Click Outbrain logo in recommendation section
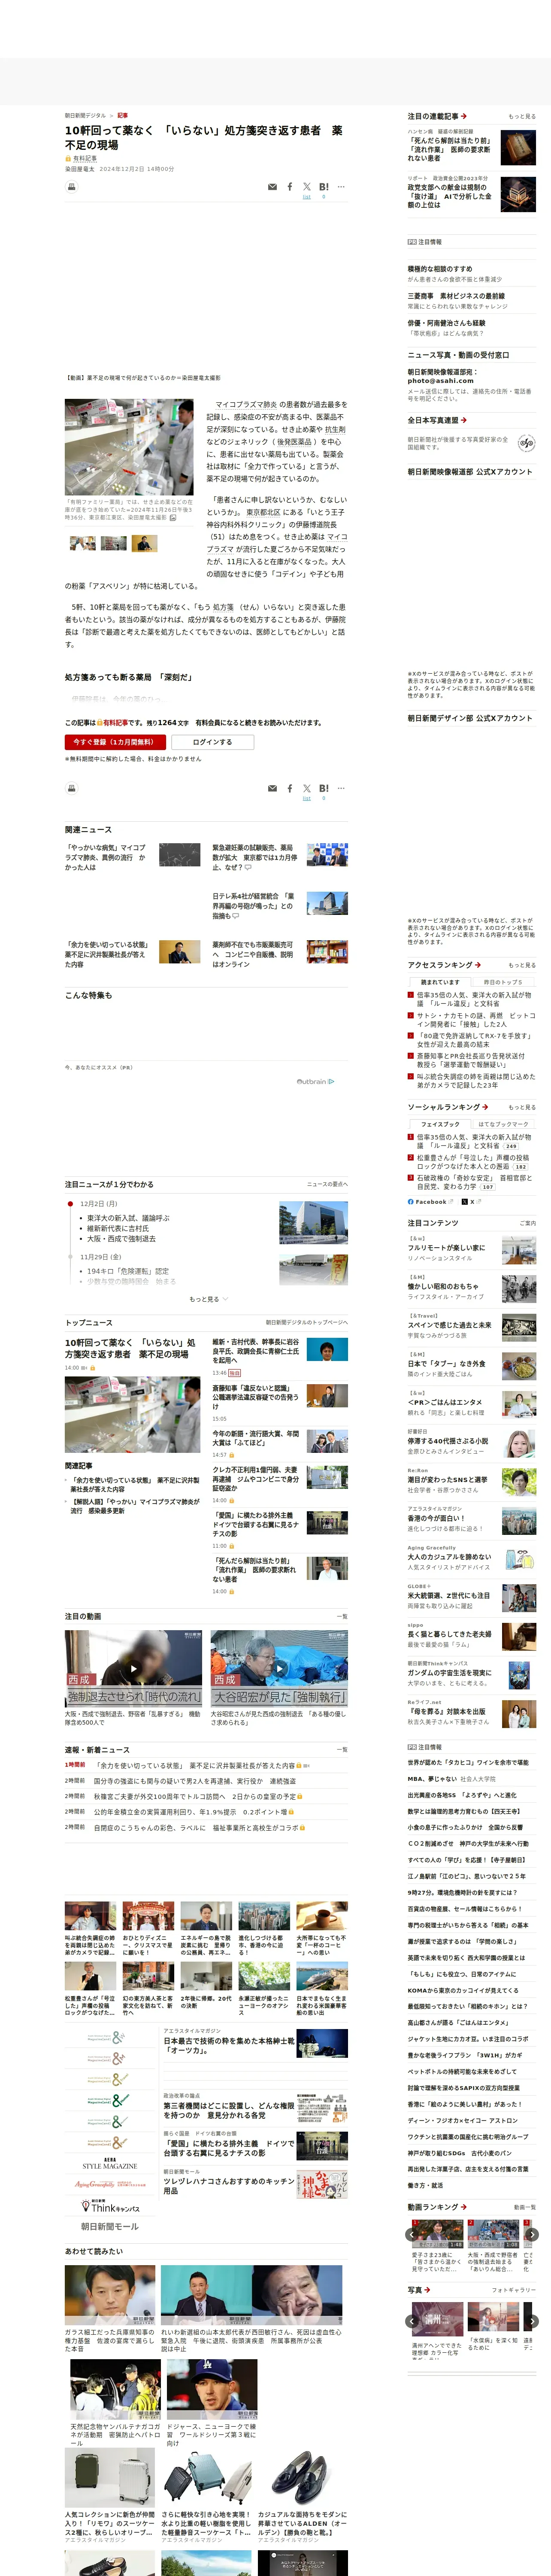551x2576 pixels. [315, 1081]
